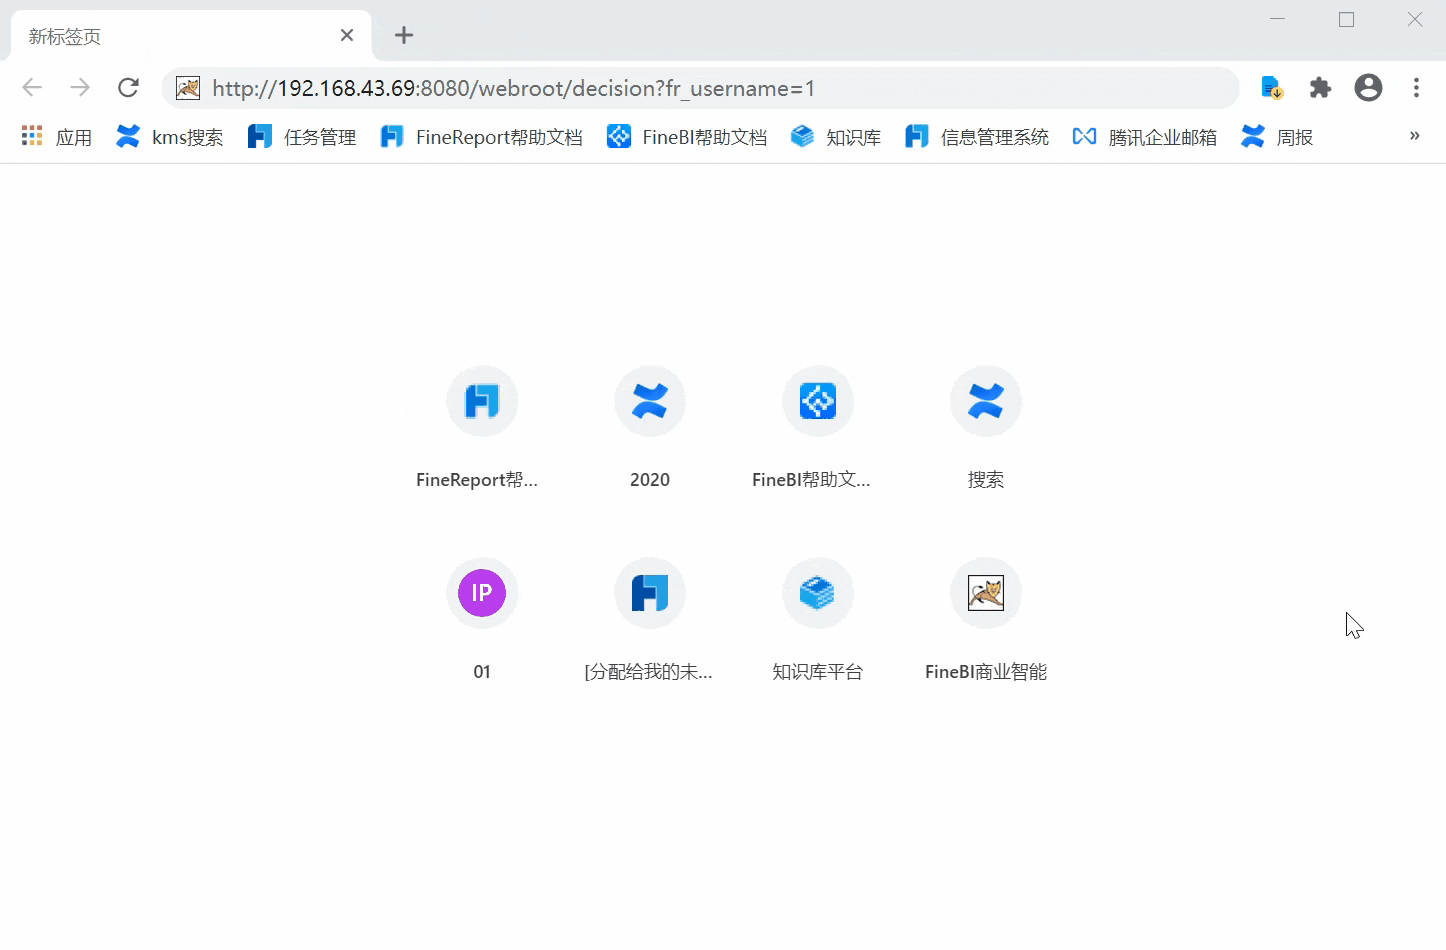Open the 搜索 shortcut tile

pos(986,428)
